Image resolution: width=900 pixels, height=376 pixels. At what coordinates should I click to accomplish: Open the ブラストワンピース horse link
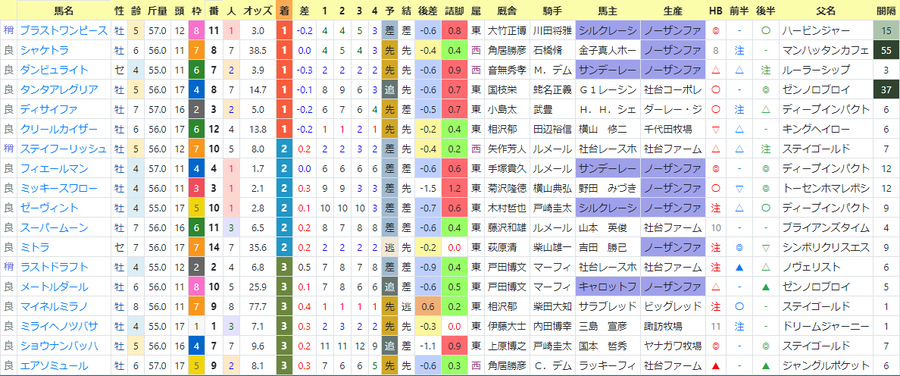click(x=63, y=30)
